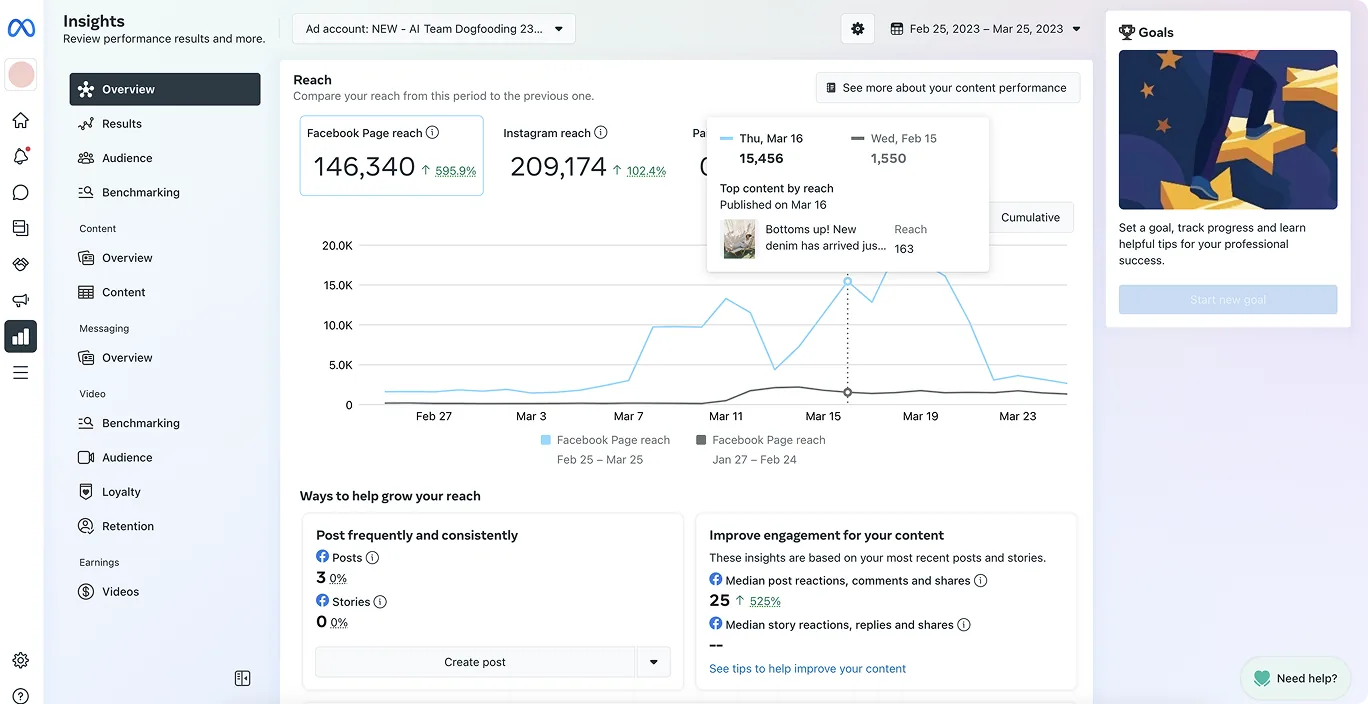Open Content section Overview item
The height and width of the screenshot is (704, 1368).
click(x=165, y=258)
